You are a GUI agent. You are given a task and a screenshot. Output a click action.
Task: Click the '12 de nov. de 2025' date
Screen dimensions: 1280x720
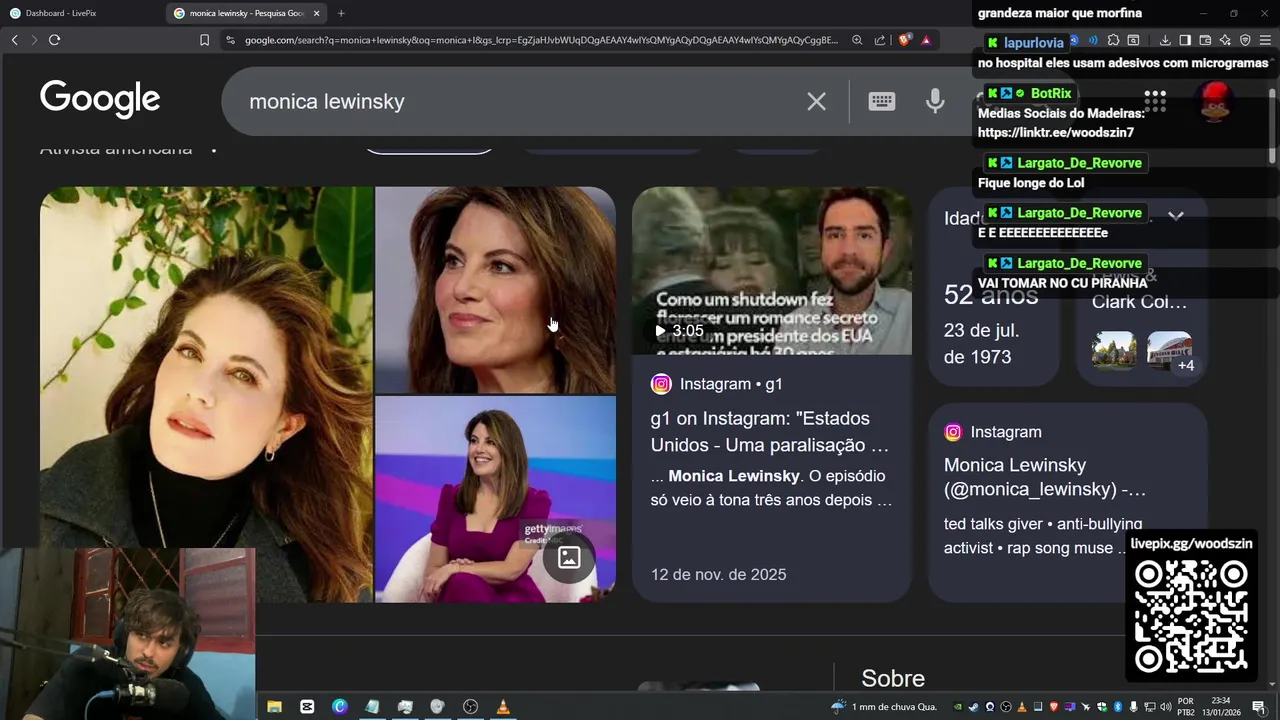pos(718,574)
